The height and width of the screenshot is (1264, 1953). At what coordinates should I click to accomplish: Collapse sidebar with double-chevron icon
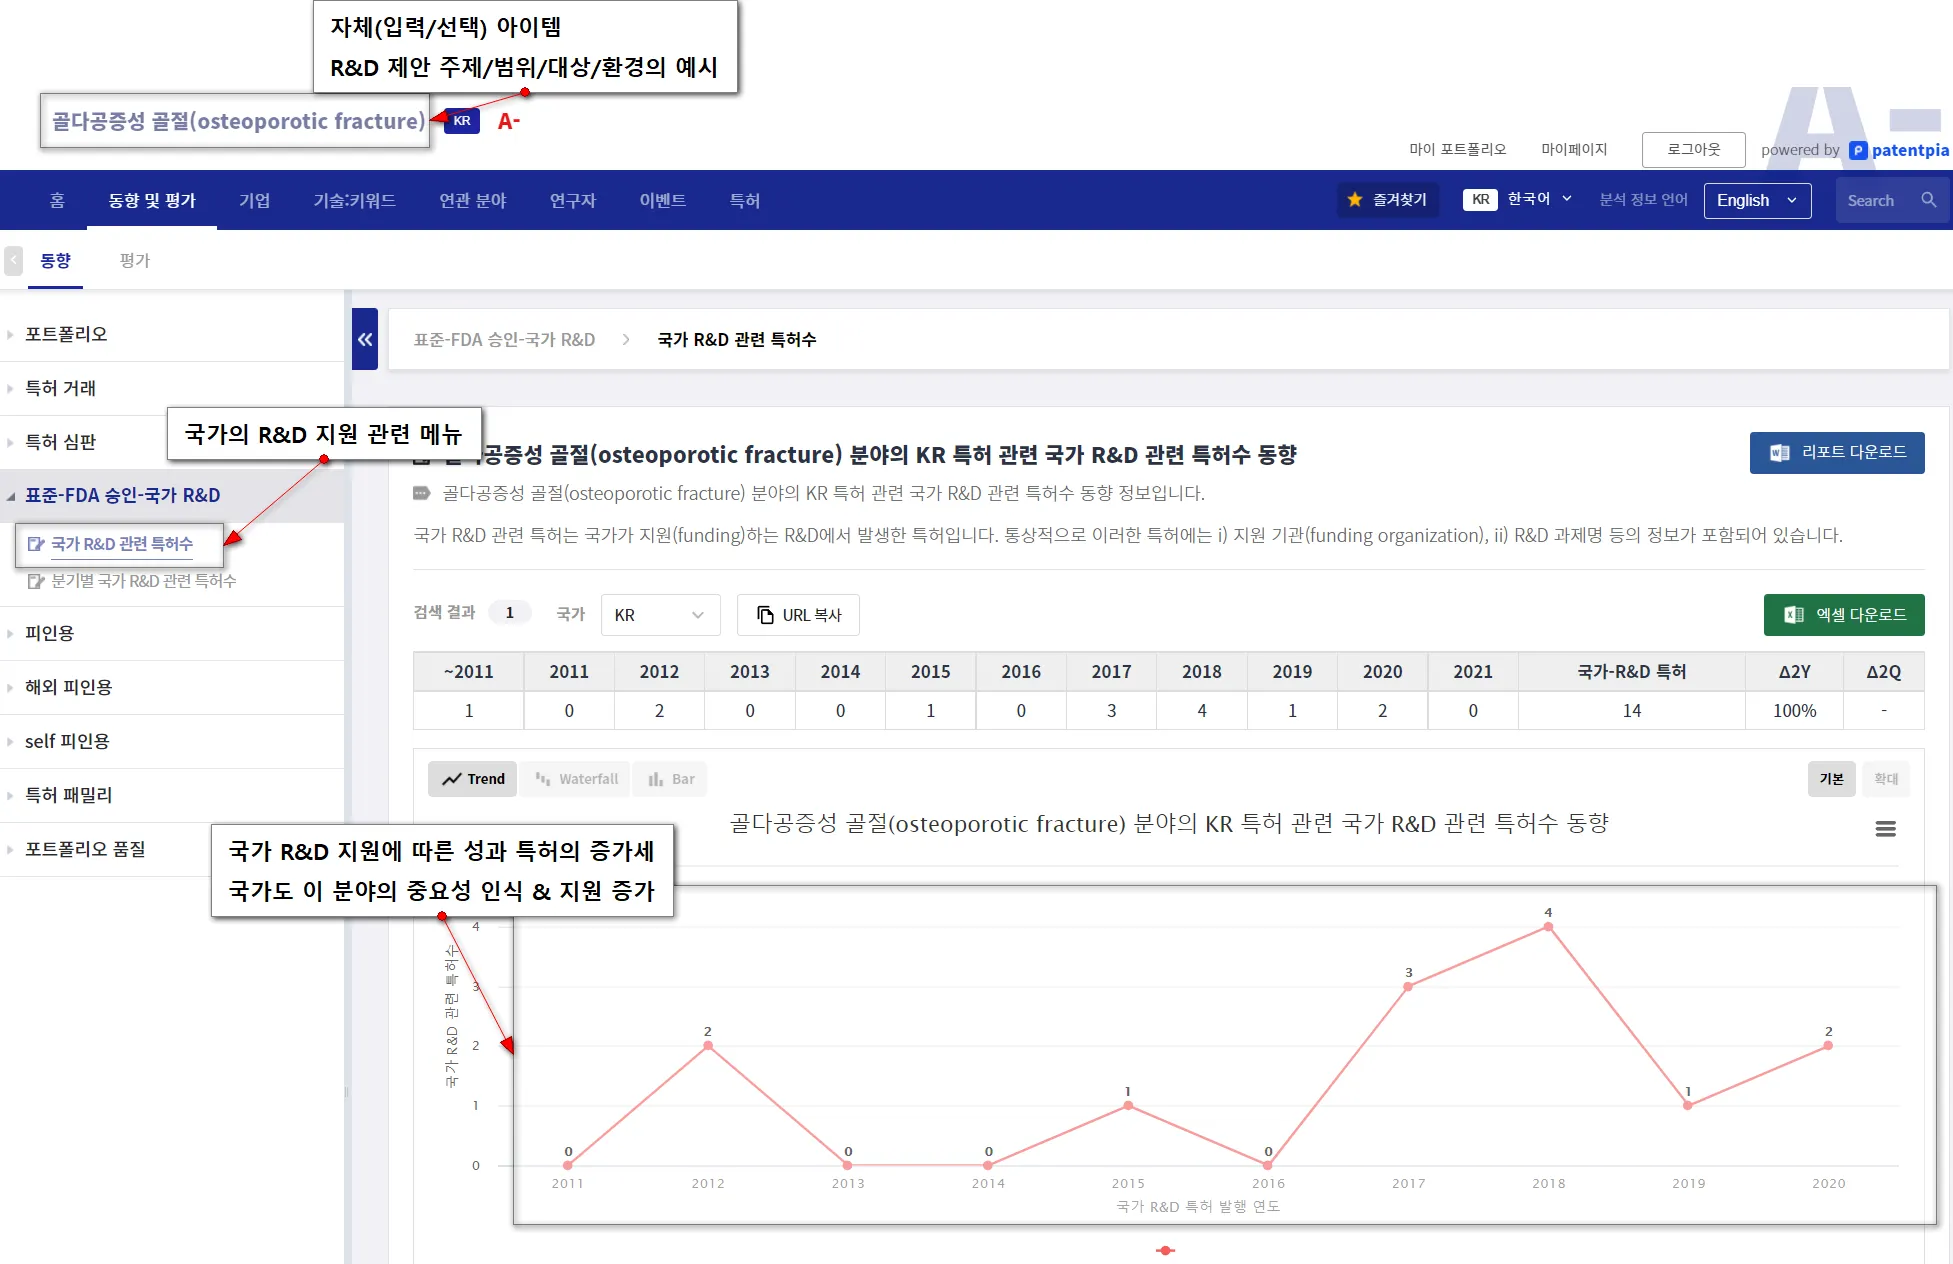pos(365,340)
